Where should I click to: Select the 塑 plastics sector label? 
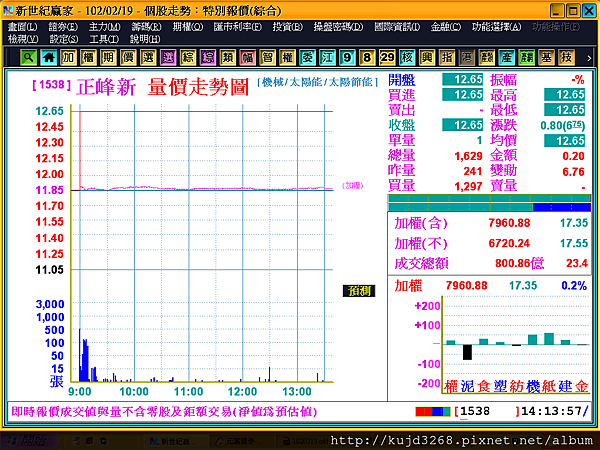[501, 386]
